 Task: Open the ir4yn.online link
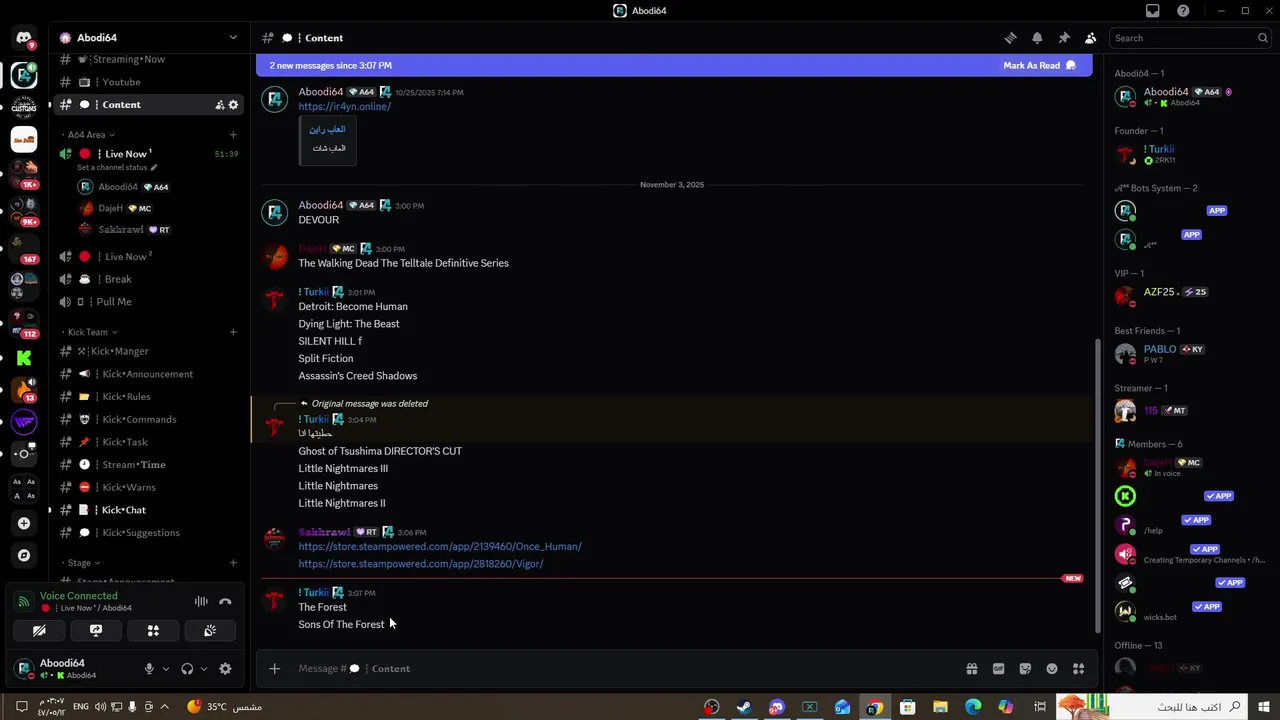click(x=344, y=106)
